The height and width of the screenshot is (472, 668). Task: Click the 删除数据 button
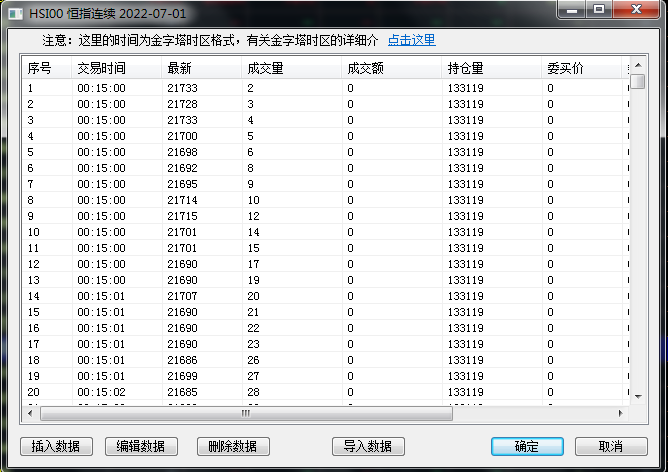tap(233, 446)
